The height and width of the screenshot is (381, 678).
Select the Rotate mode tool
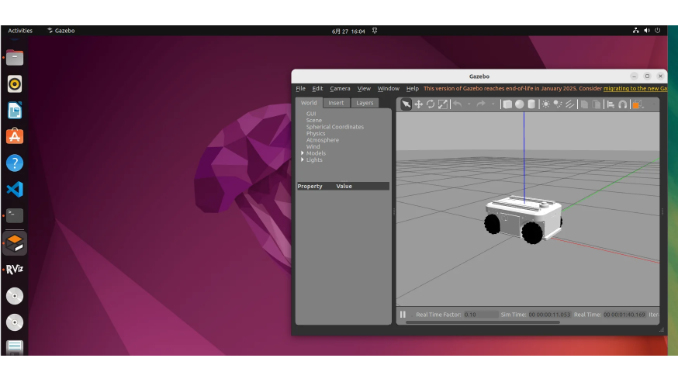(x=430, y=104)
